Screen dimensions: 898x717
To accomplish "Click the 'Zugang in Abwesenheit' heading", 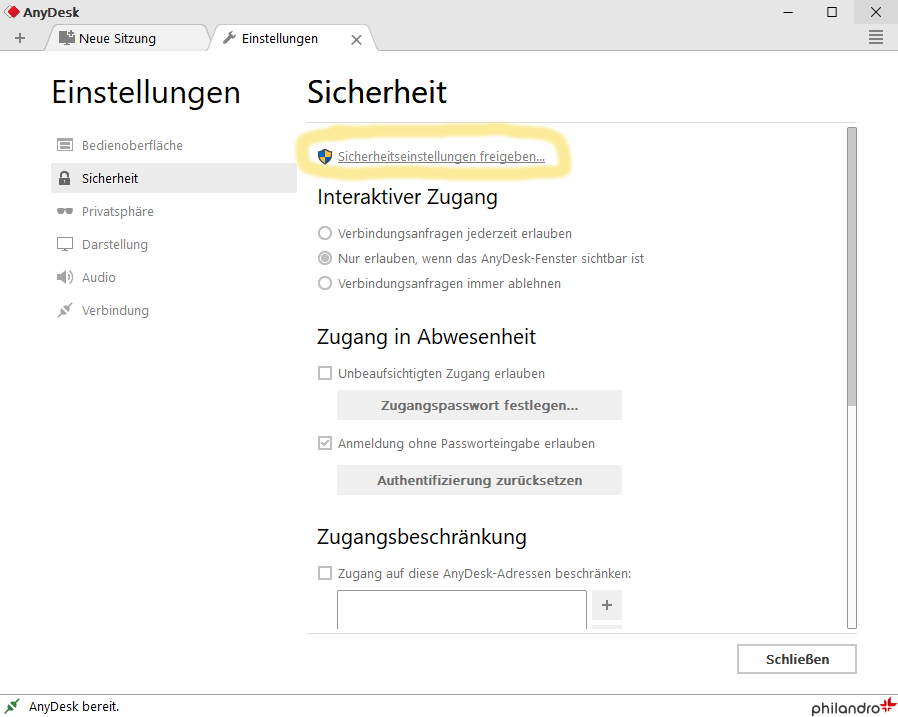I will (426, 337).
